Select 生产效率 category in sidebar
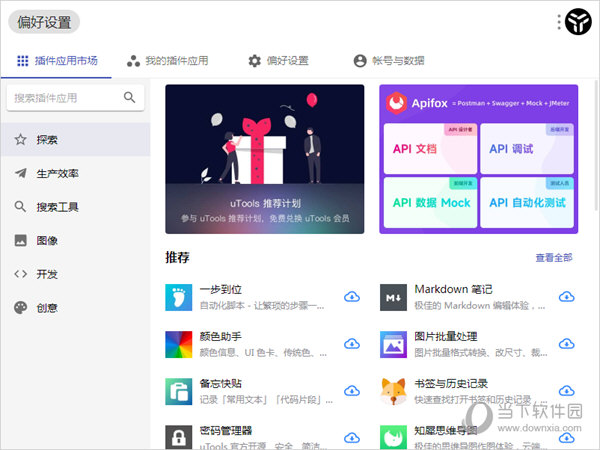 (58, 174)
